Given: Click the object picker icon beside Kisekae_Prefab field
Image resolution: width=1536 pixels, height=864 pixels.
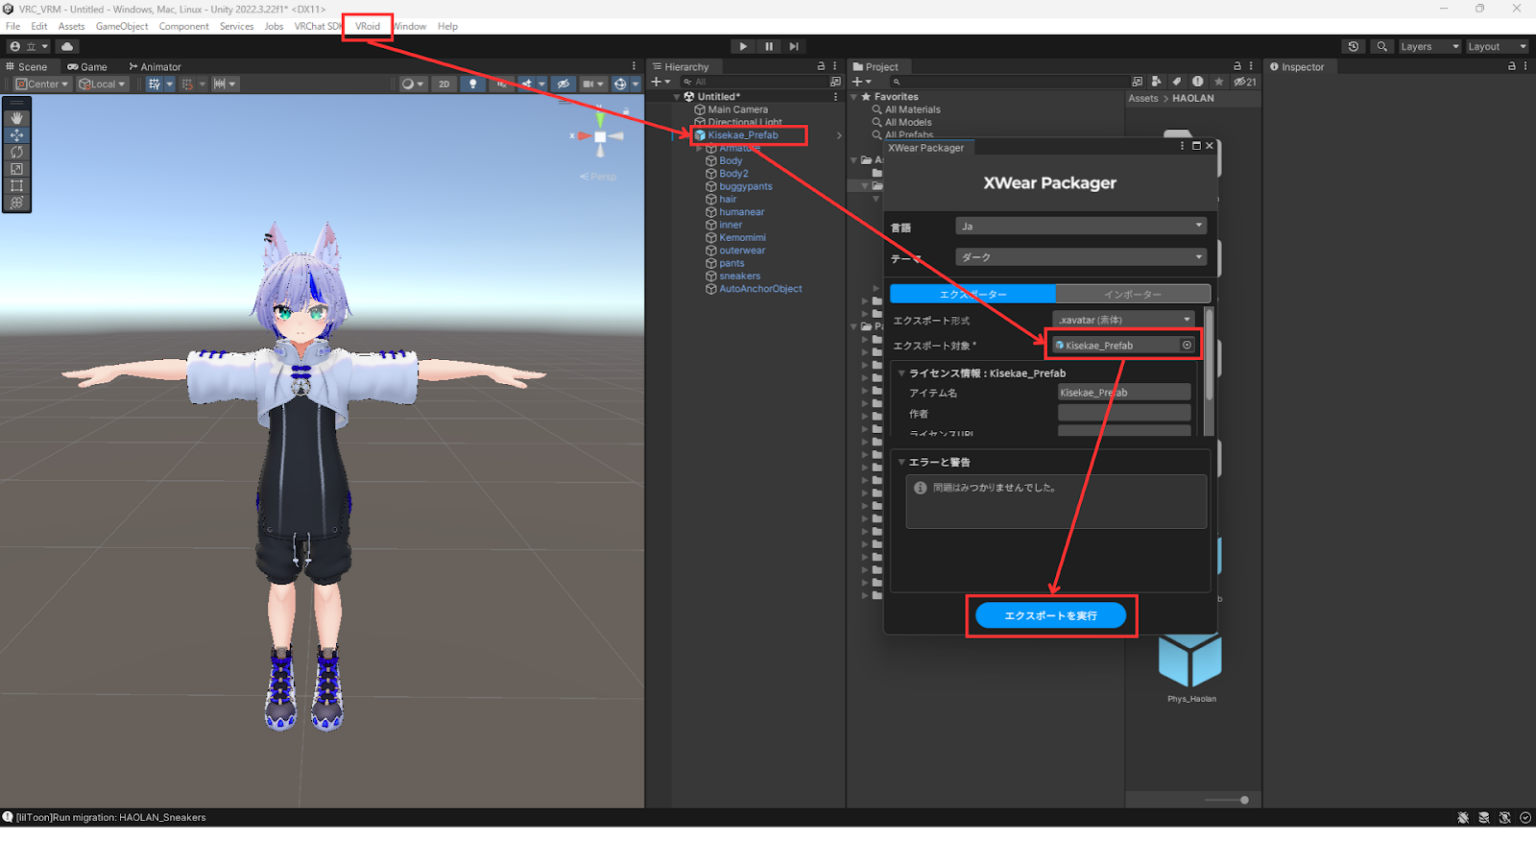Looking at the screenshot, I should click(1186, 345).
